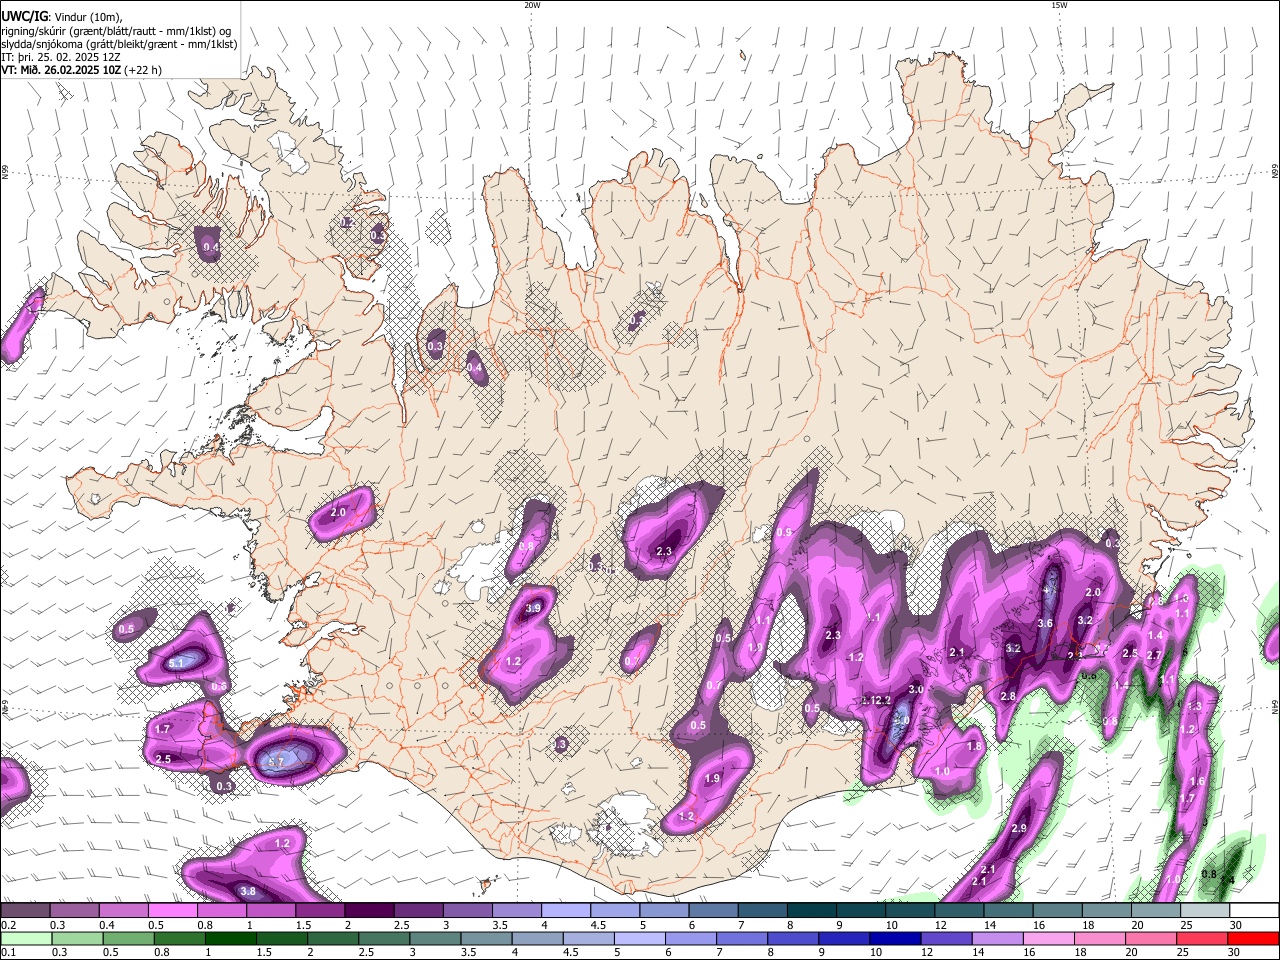This screenshot has height=960, width=1280.
Task: Select the '3.9' precipitation value on the map
Action: [x=533, y=608]
